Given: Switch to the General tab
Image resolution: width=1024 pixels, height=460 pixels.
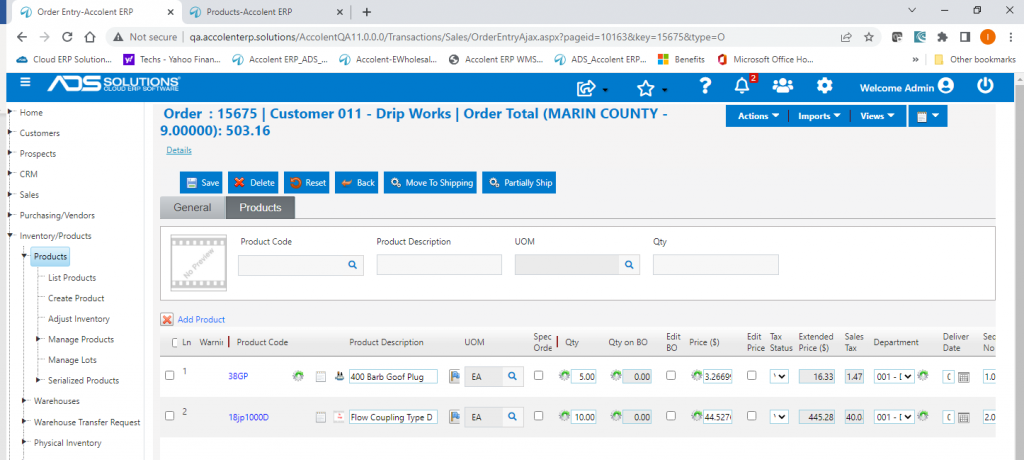Looking at the screenshot, I should [192, 207].
